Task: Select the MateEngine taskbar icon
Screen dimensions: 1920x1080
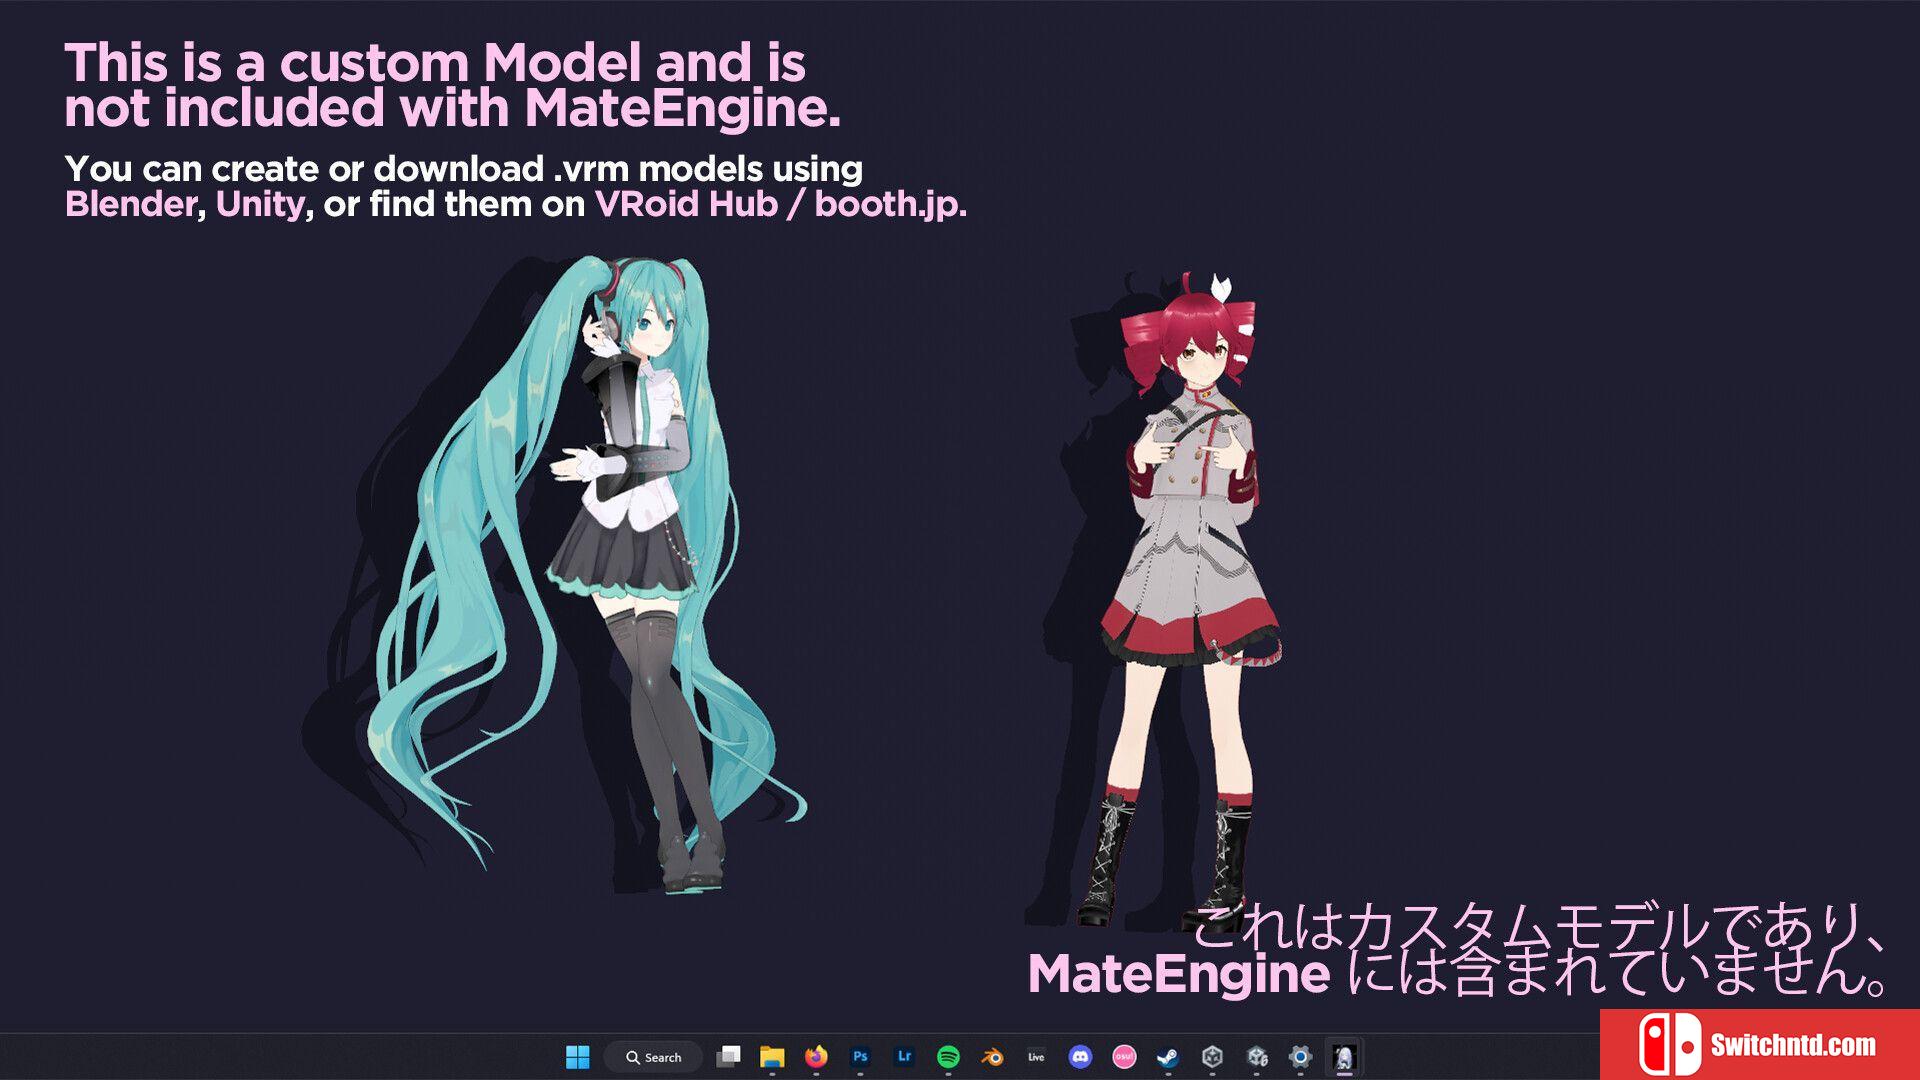Action: 1344,1057
